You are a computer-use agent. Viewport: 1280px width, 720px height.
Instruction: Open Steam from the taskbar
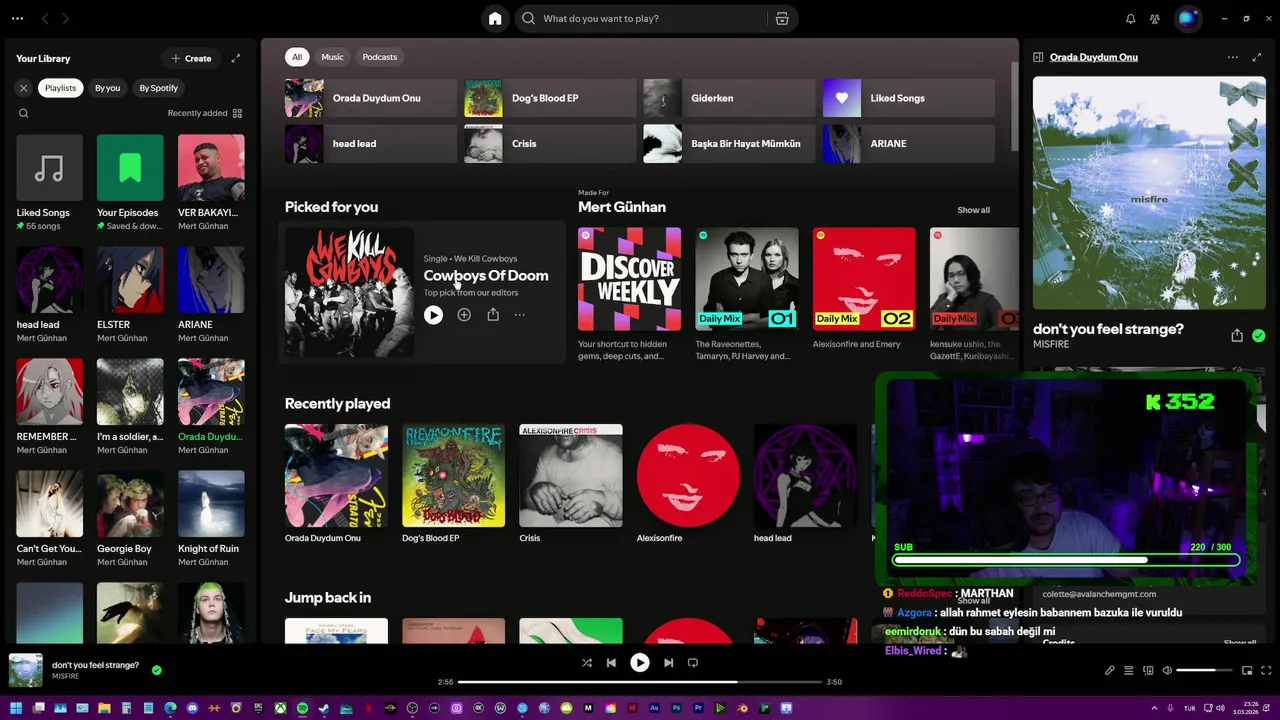(x=324, y=708)
